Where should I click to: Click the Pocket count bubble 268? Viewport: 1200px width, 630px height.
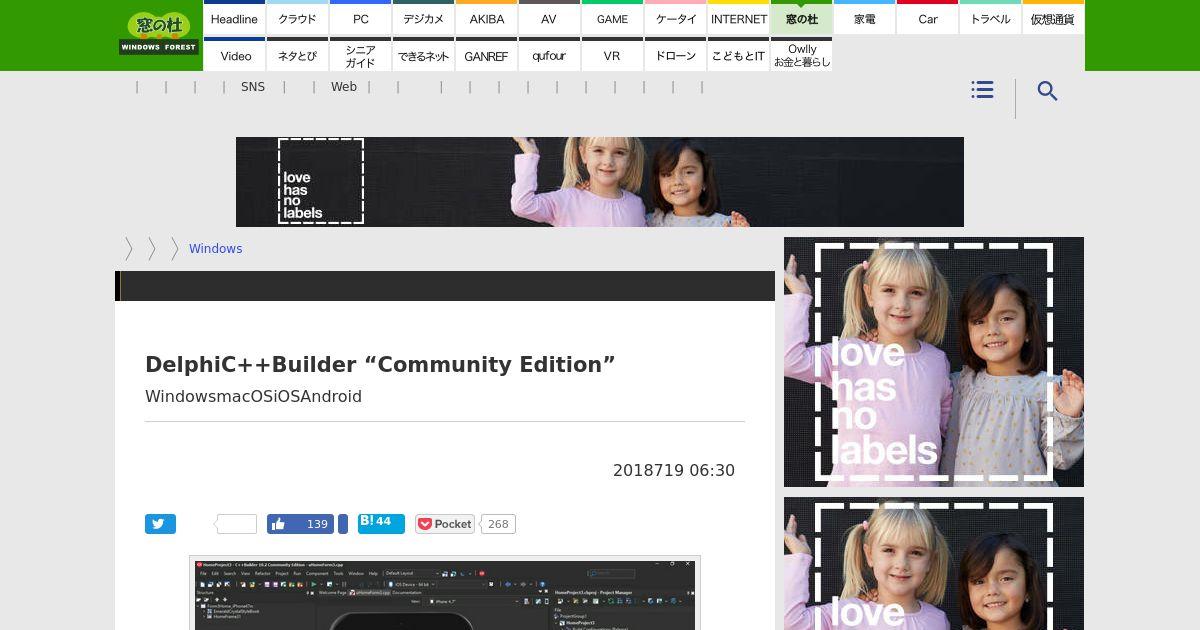498,524
